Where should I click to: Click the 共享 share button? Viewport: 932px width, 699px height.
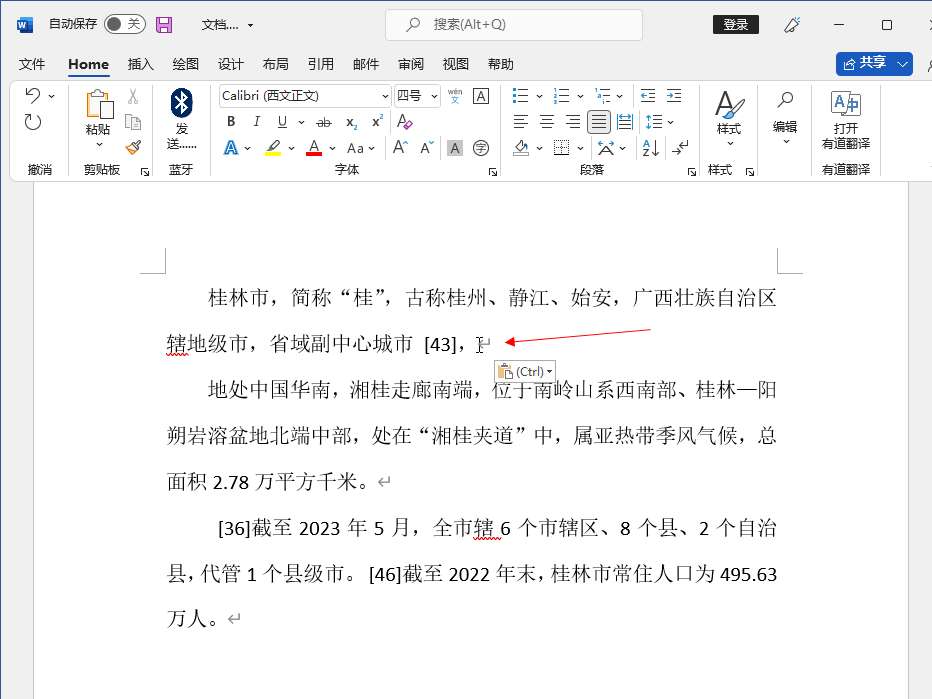865,64
